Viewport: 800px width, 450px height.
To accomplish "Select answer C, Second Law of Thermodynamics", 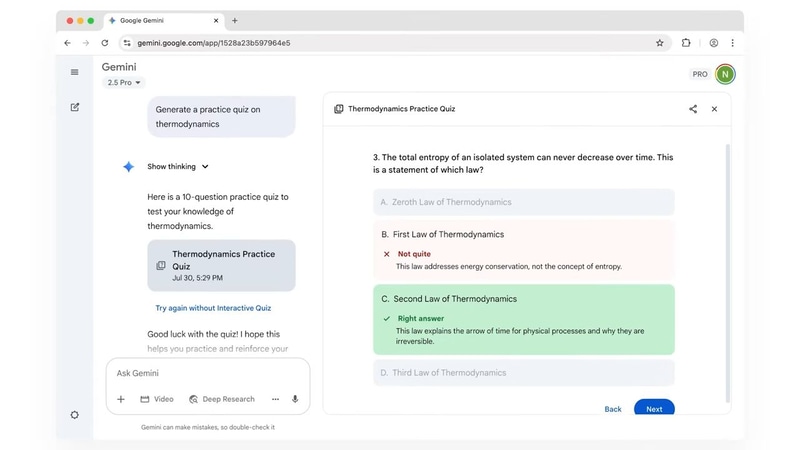I will coord(523,299).
